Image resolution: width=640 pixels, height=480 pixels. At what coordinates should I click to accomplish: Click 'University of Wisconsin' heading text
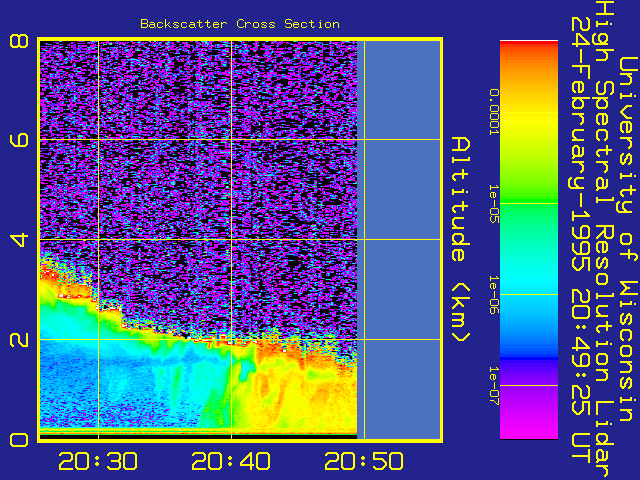[628, 240]
